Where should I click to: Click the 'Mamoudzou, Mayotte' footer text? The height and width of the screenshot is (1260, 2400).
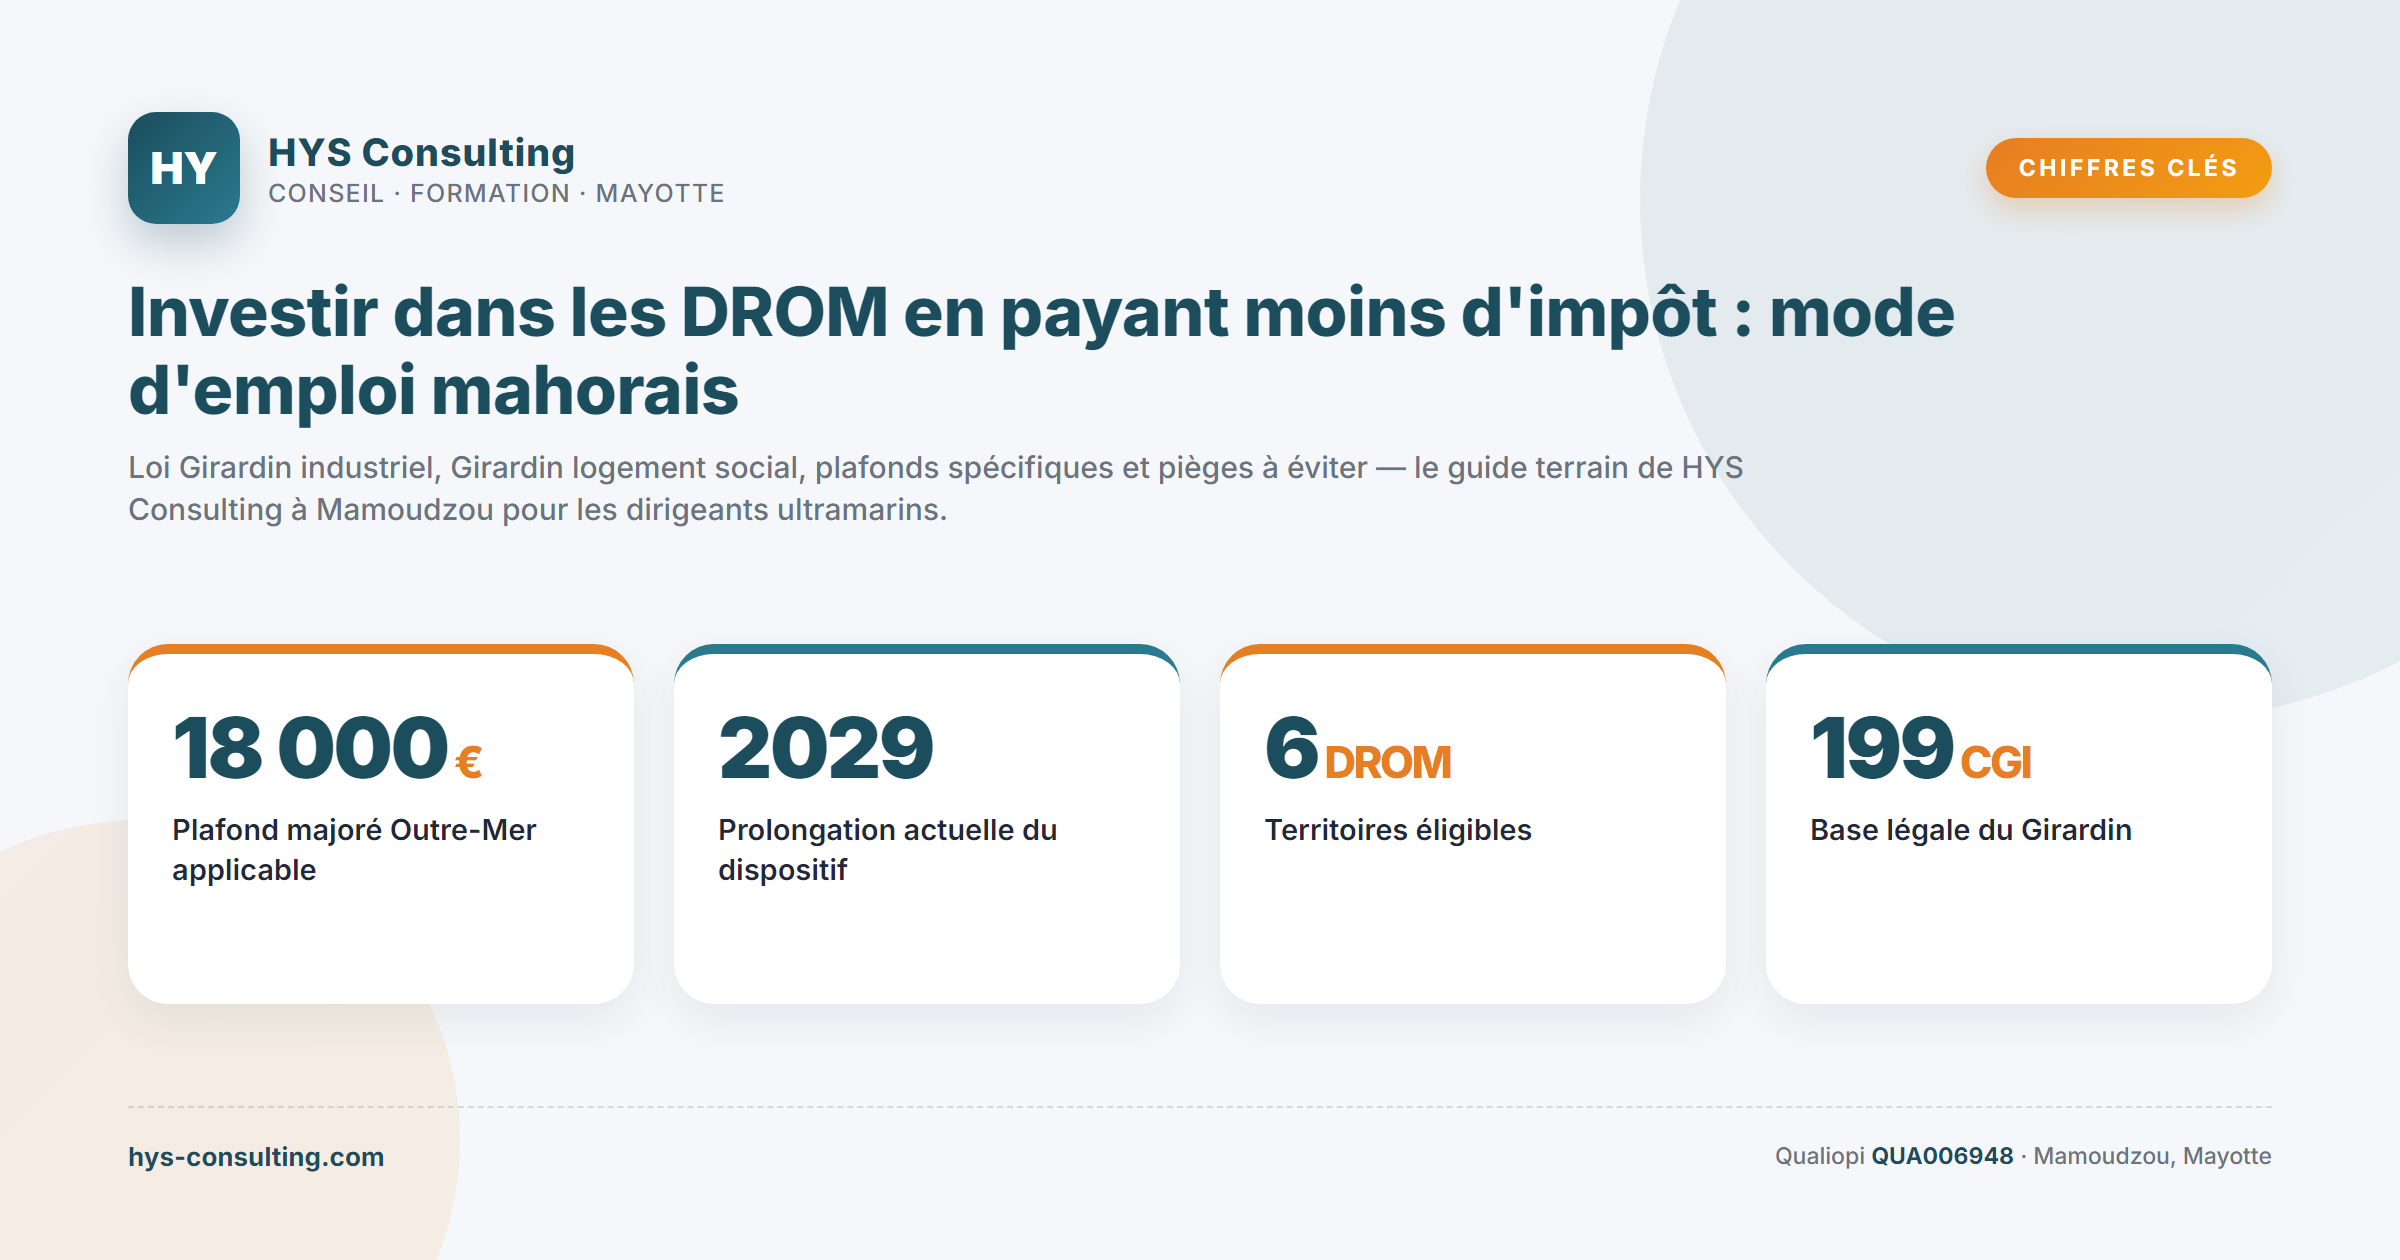(x=2152, y=1156)
